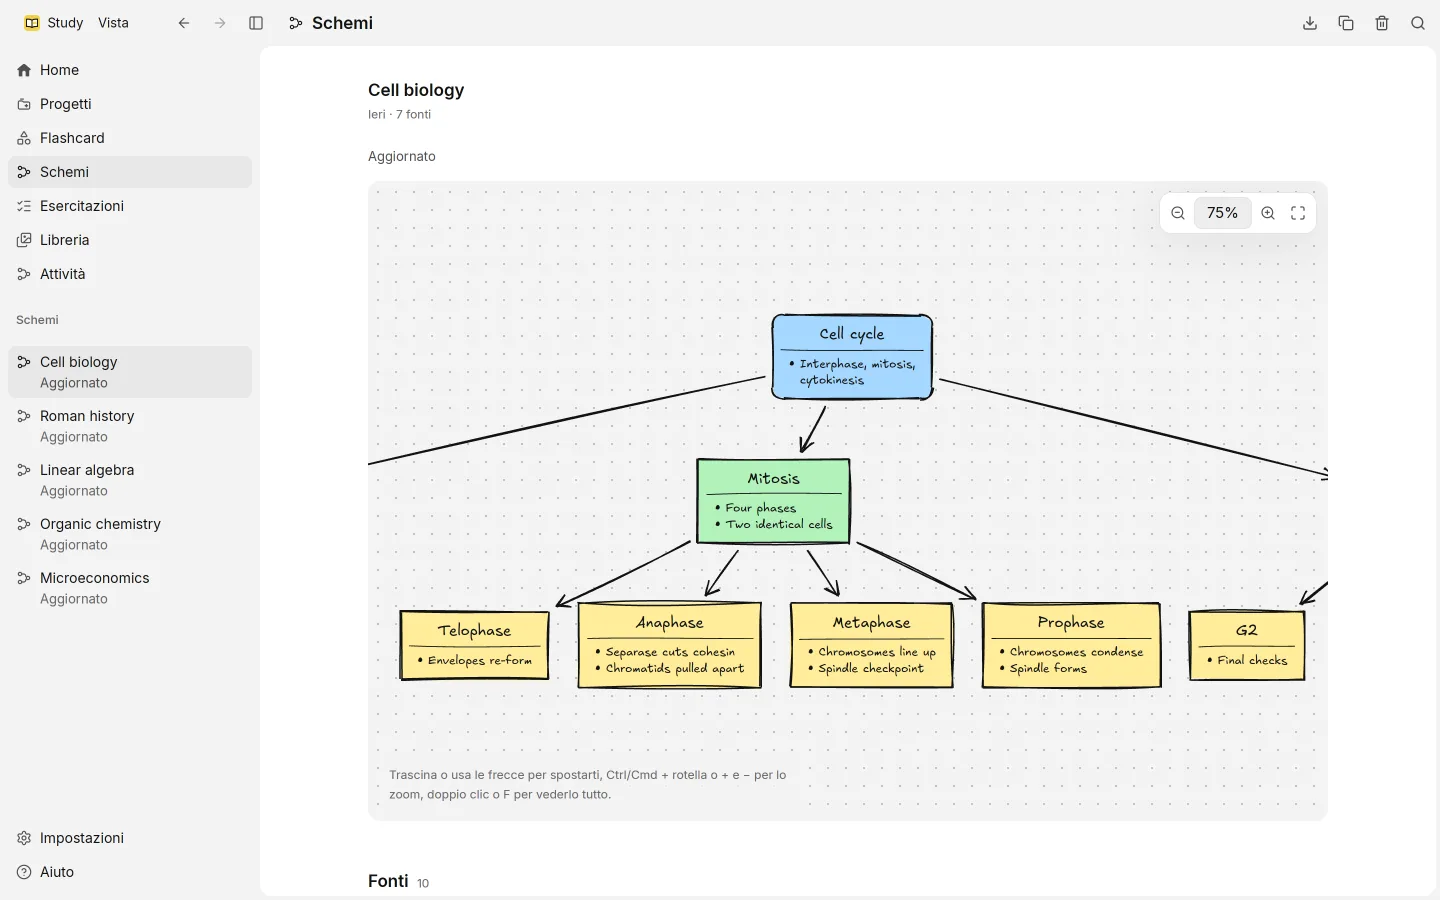This screenshot has width=1440, height=900.
Task: Toggle the sidebar panel icon
Action: 256,23
